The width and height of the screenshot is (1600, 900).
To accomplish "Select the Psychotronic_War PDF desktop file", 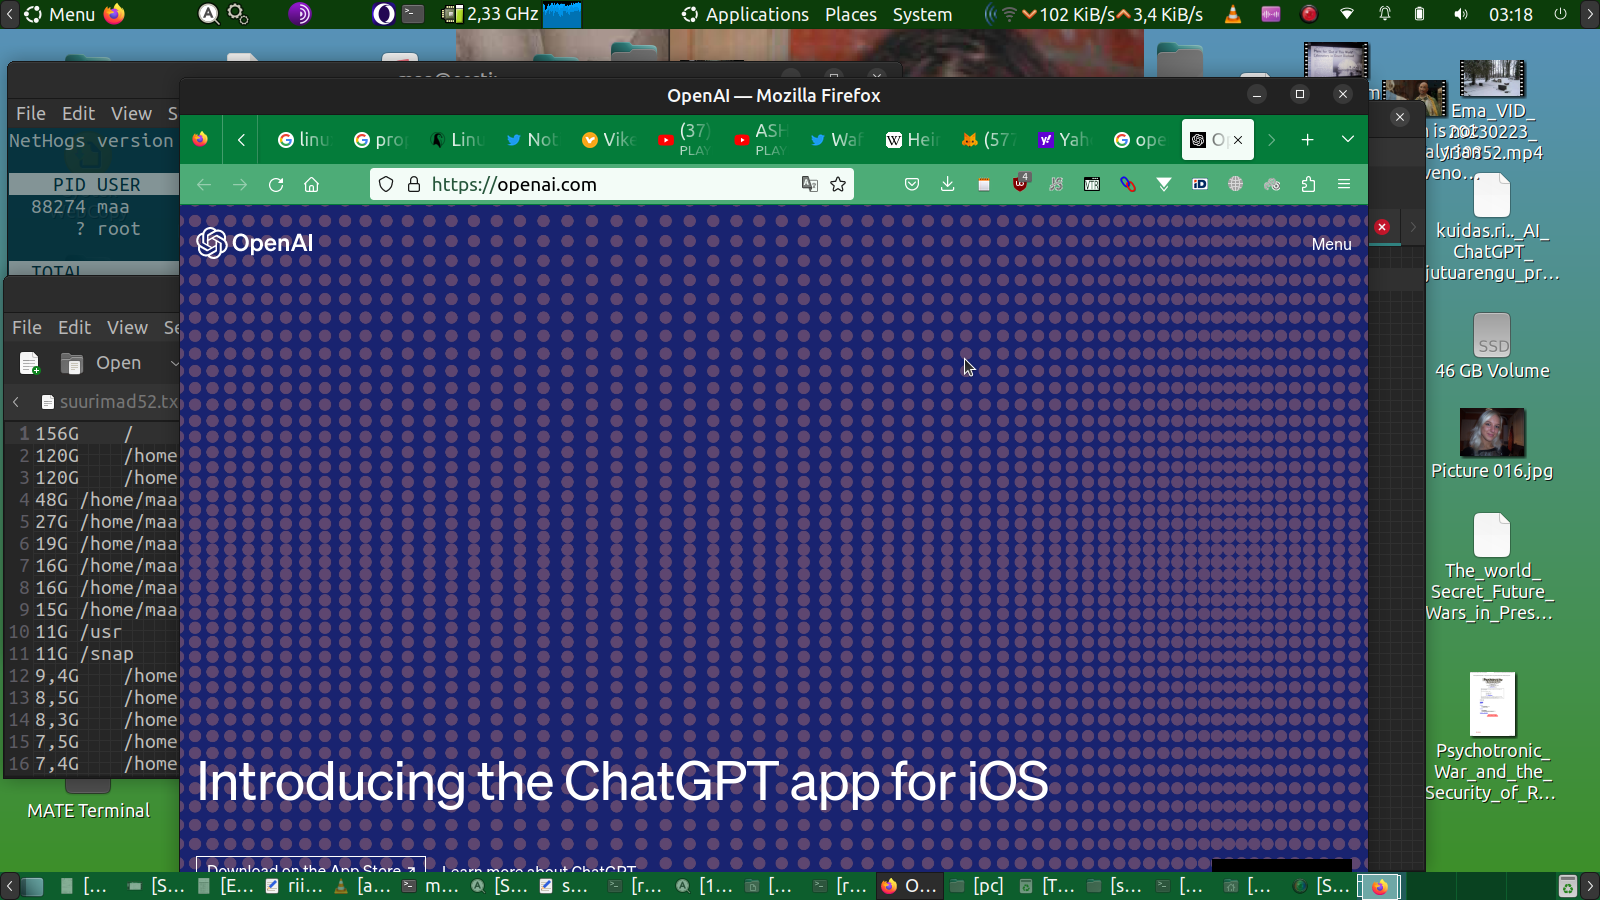I will click(1492, 737).
